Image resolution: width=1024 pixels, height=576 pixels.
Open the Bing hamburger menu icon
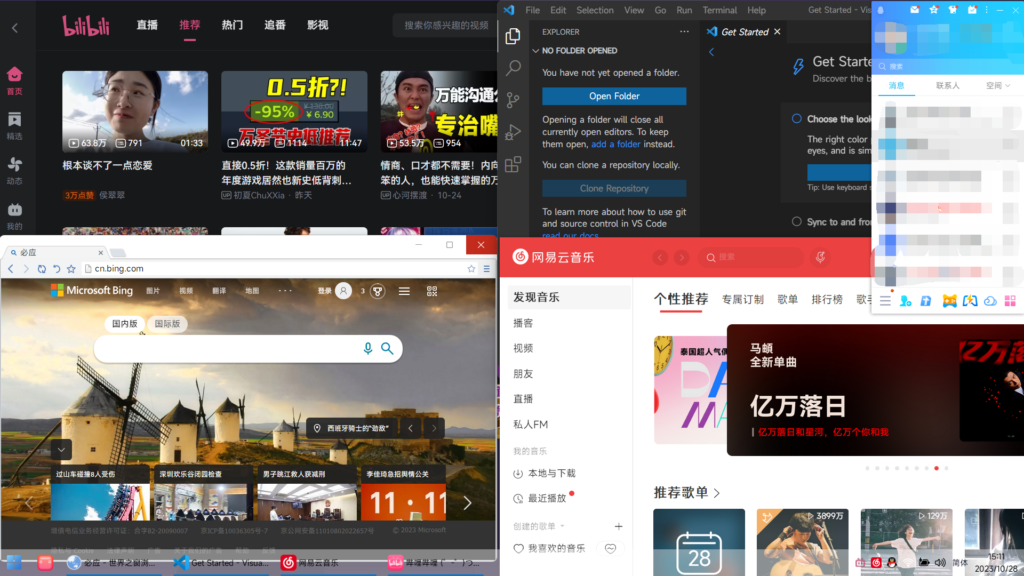(x=404, y=291)
